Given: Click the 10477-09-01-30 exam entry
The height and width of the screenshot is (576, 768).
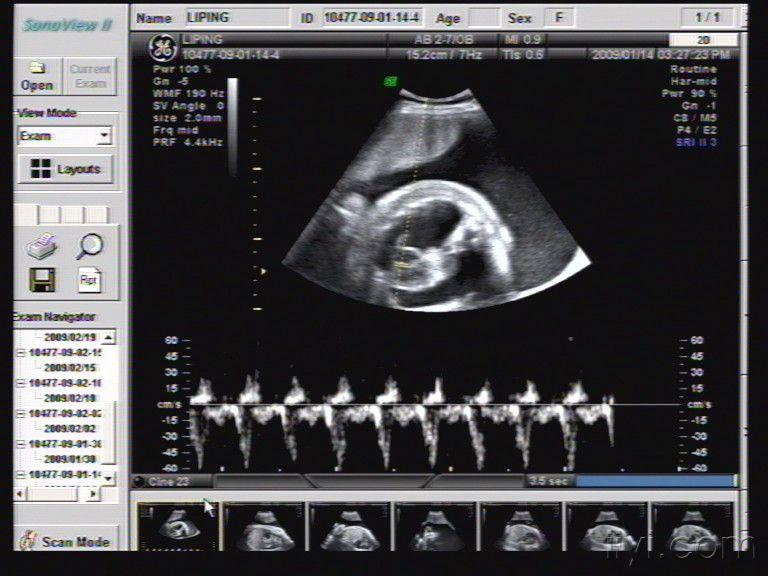Looking at the screenshot, I should tap(65, 444).
